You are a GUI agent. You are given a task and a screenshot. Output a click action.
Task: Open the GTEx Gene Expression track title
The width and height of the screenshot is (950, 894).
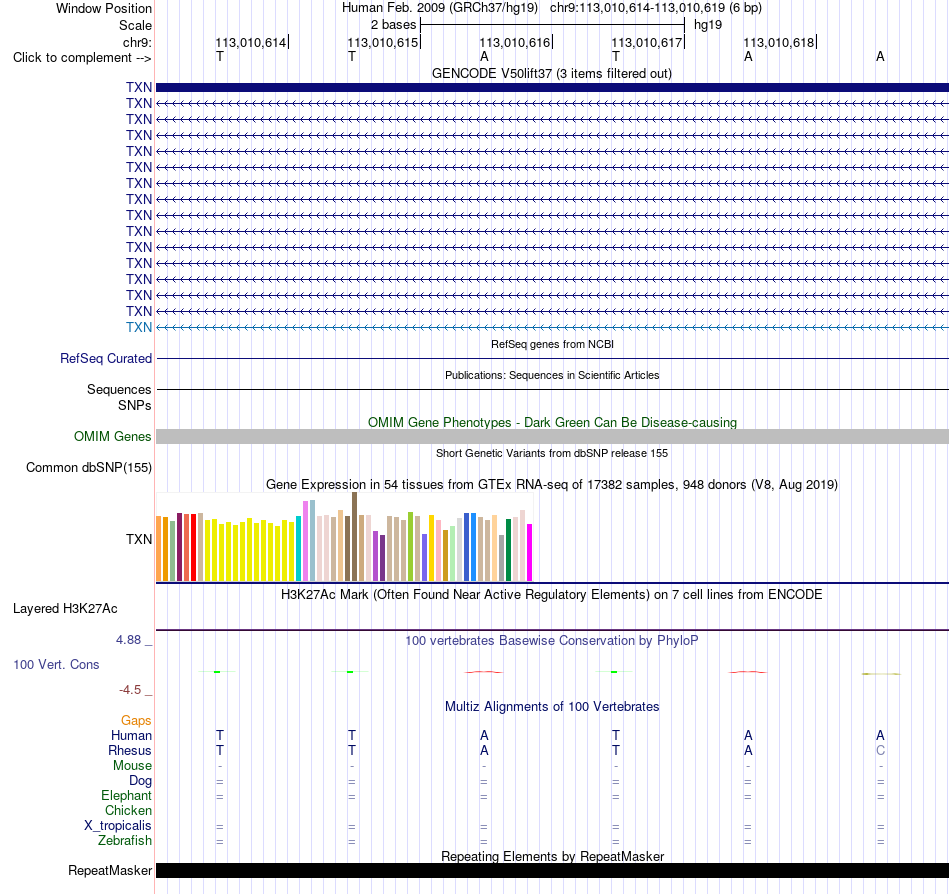(551, 485)
